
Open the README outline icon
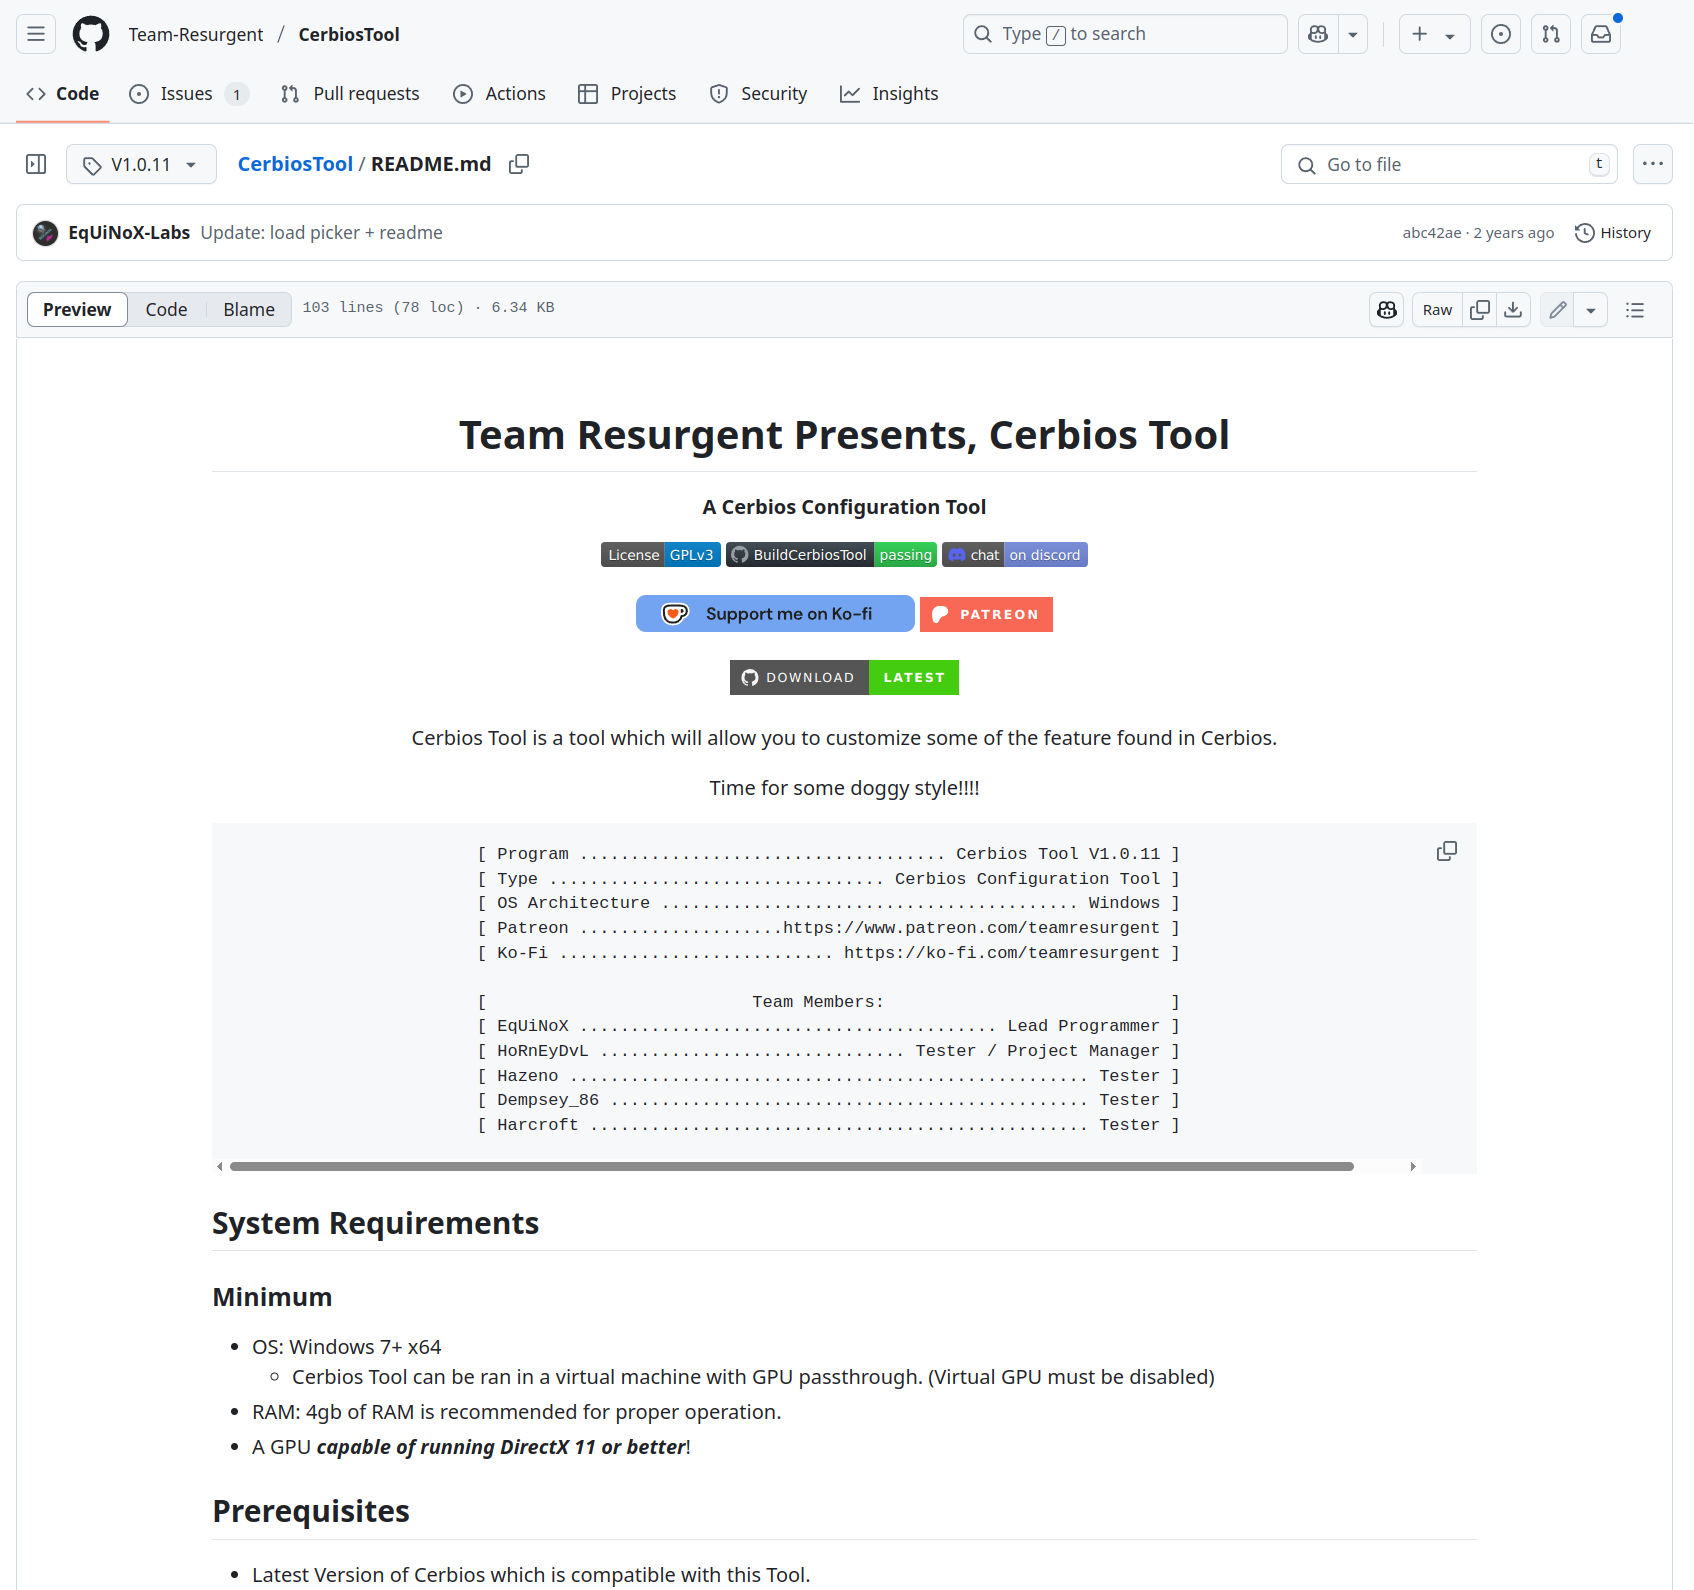(1635, 310)
